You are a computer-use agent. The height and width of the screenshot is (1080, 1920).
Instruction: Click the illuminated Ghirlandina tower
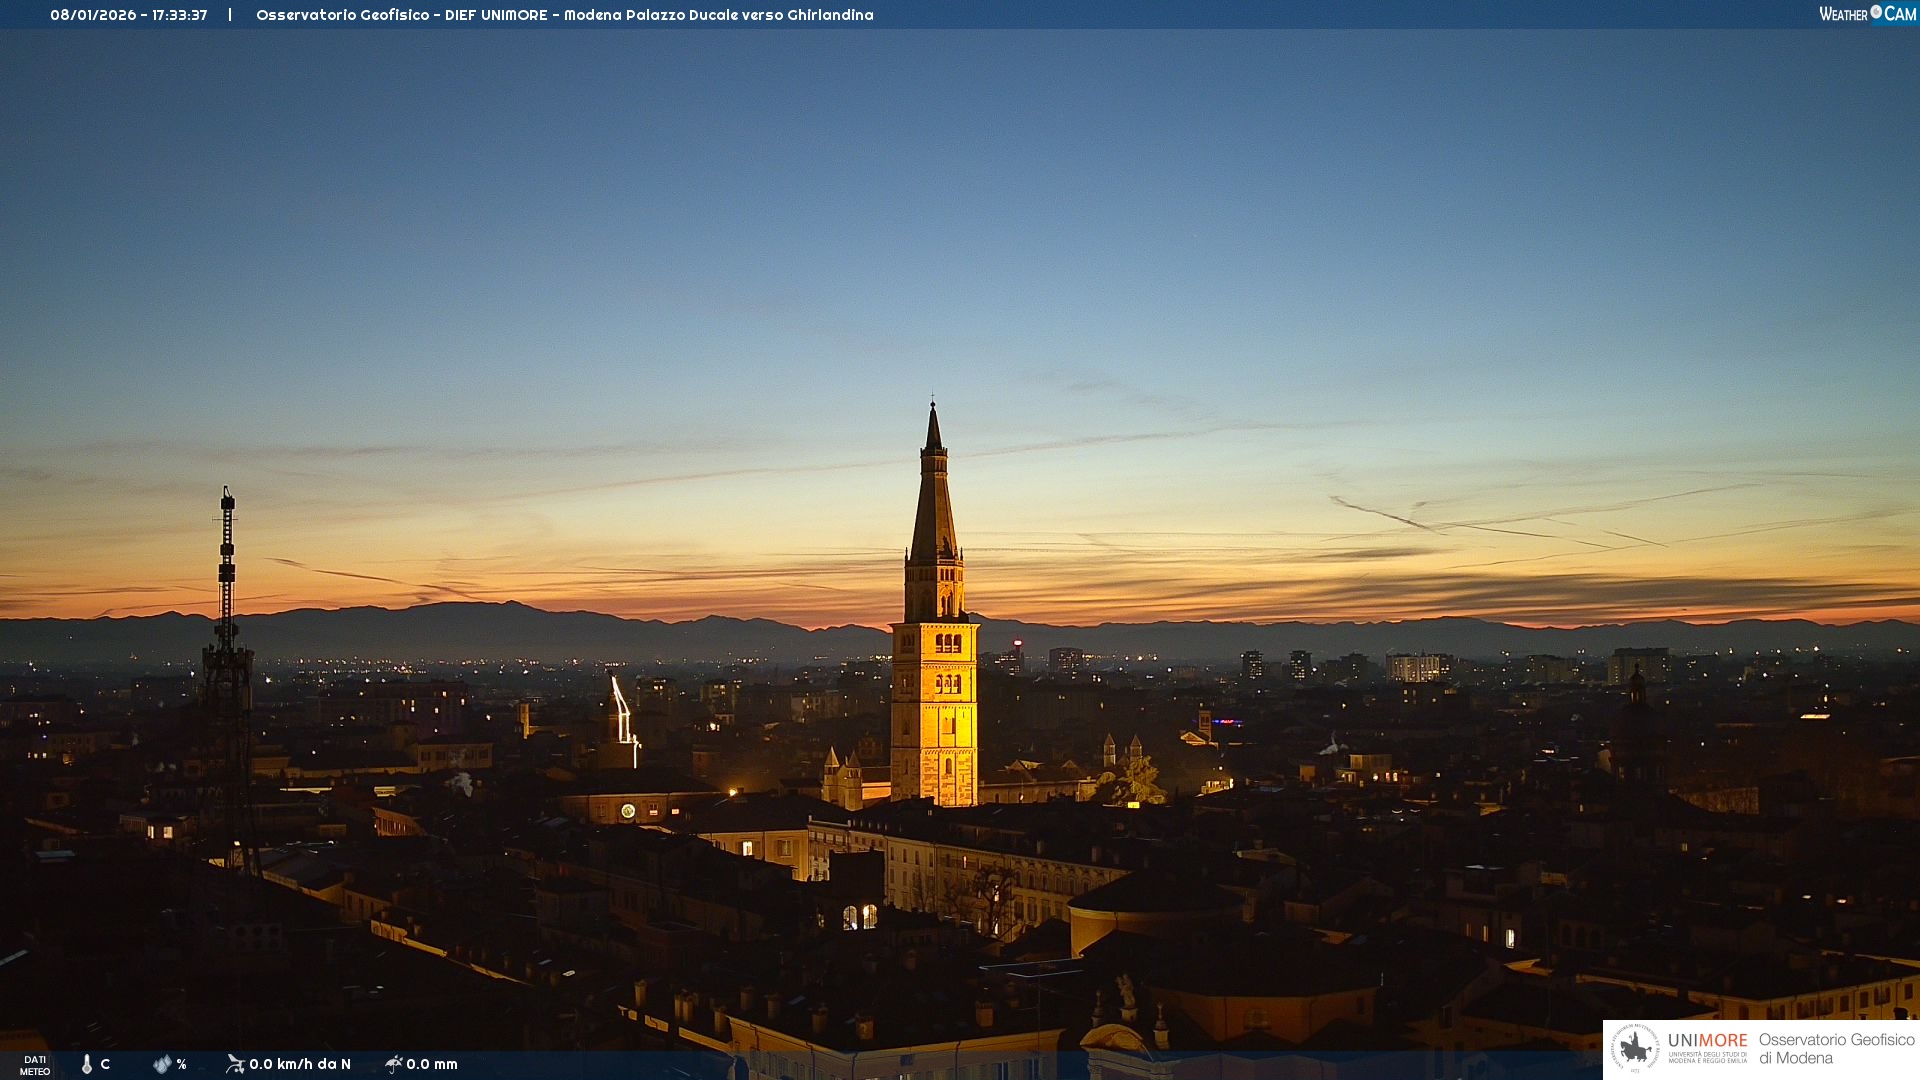[934, 710]
